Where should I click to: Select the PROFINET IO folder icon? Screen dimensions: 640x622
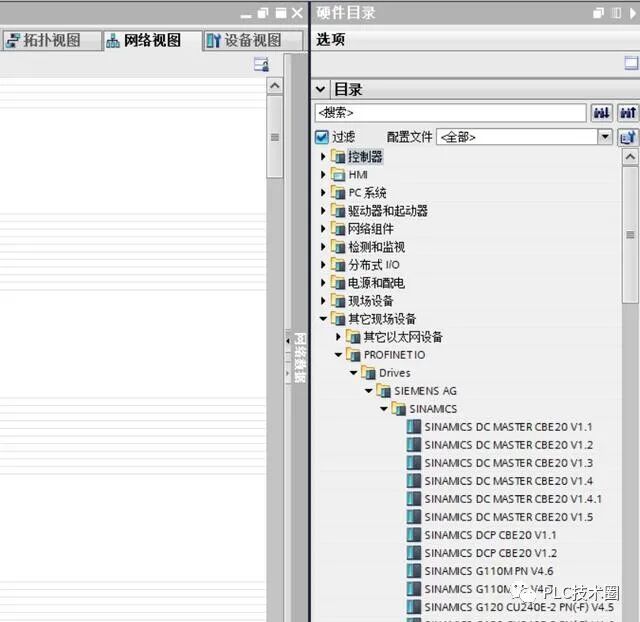click(x=353, y=355)
